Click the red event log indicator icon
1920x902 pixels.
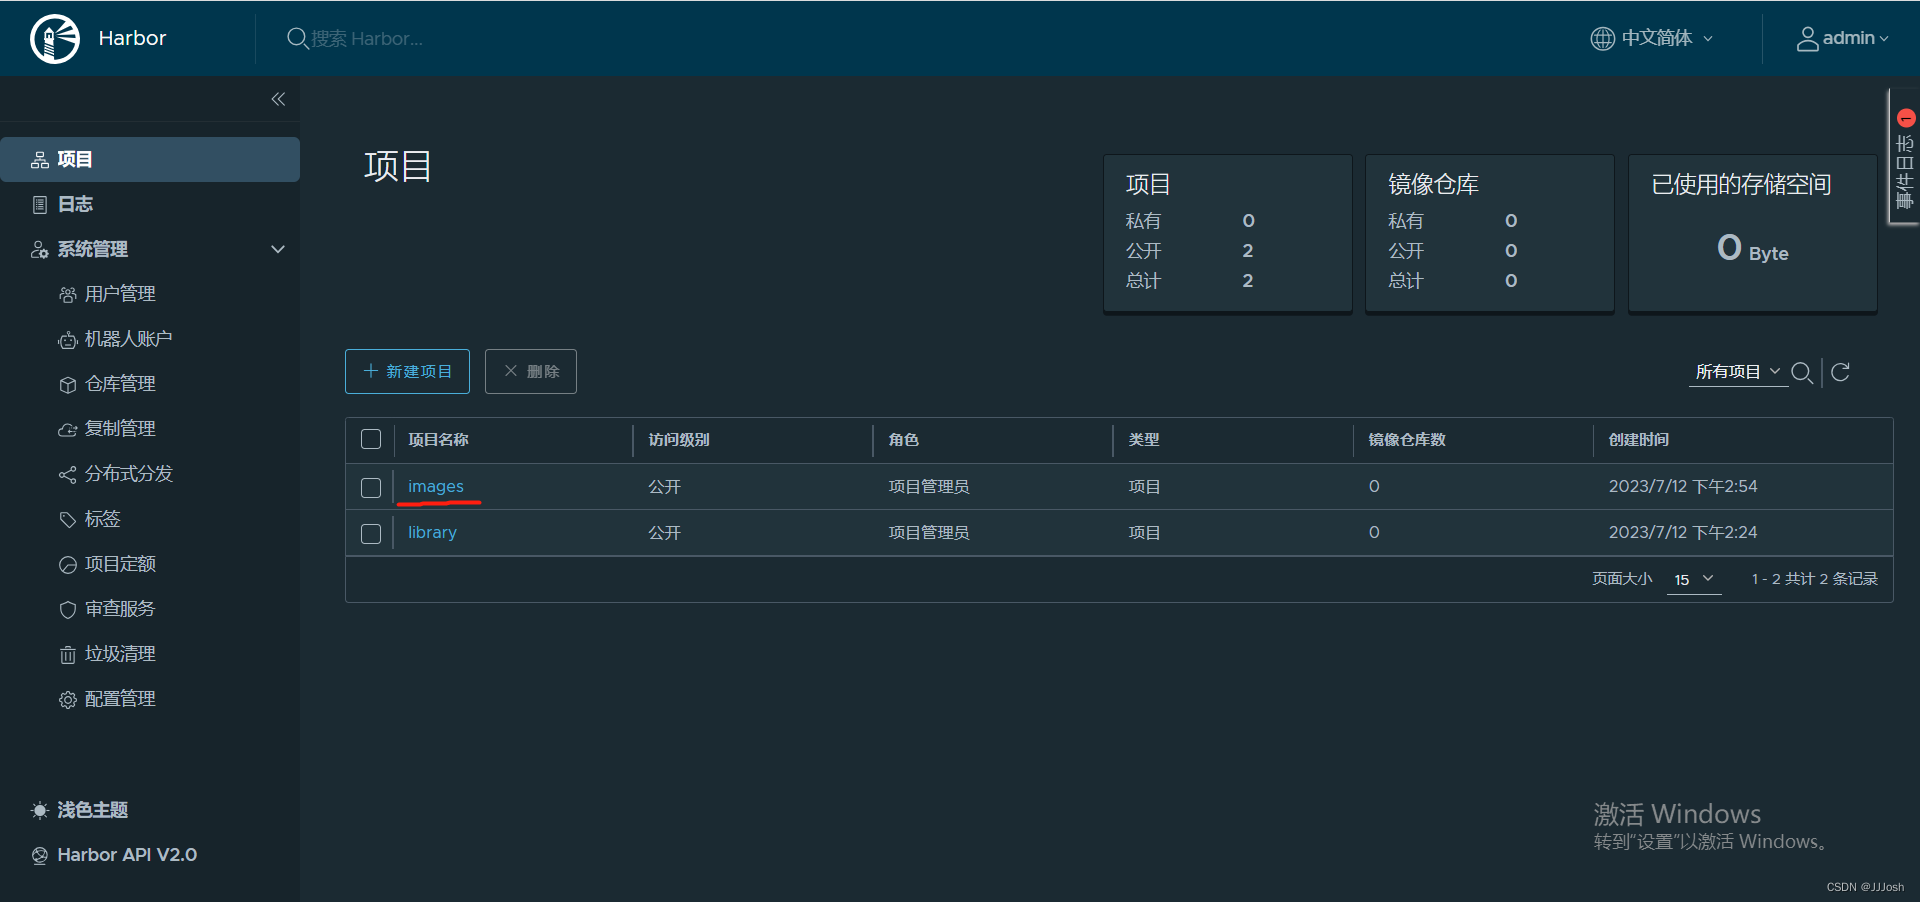(1906, 118)
